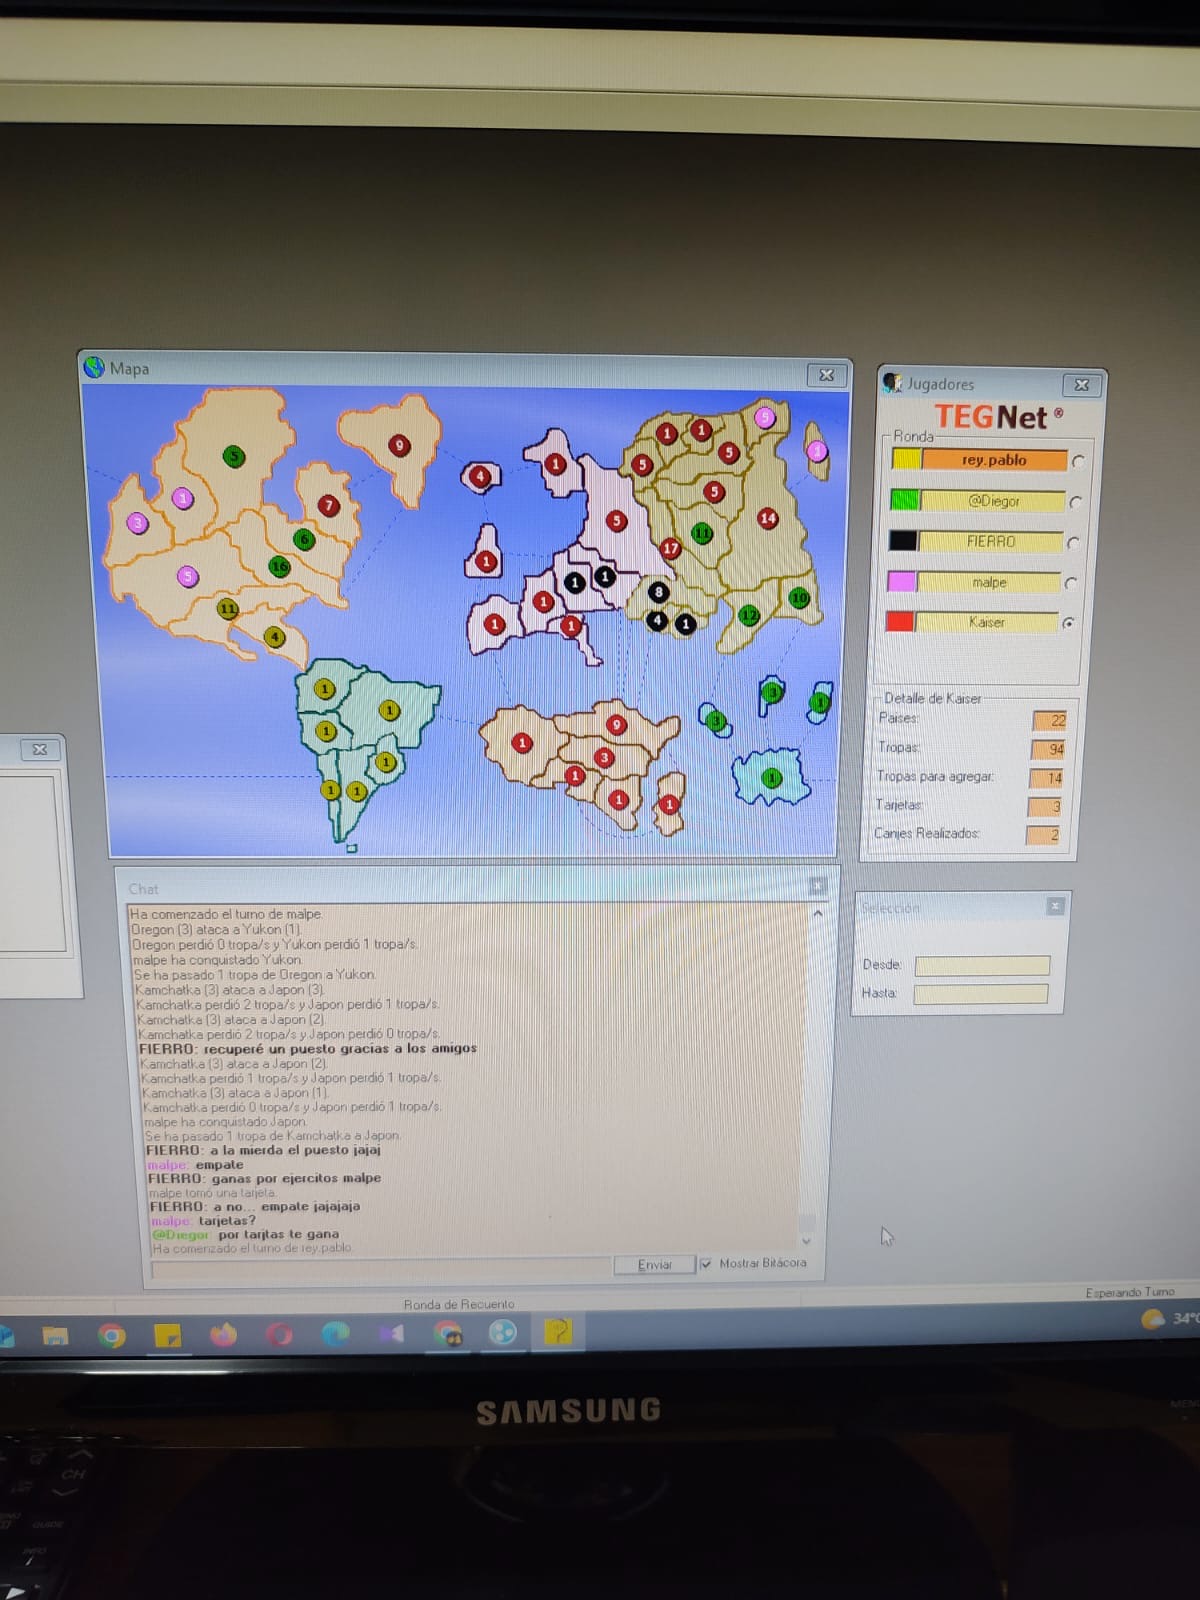
Task: Click the red 17 army token
Action: point(670,548)
